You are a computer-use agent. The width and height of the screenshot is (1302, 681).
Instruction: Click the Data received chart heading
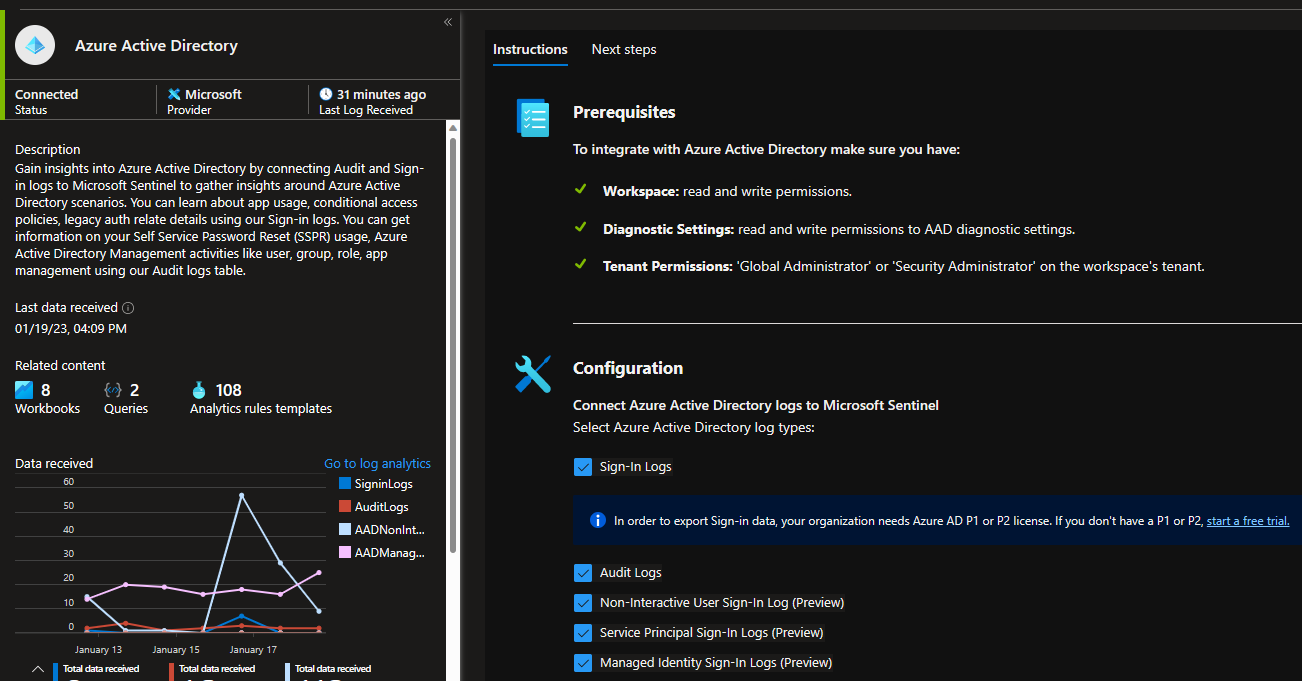tap(54, 464)
